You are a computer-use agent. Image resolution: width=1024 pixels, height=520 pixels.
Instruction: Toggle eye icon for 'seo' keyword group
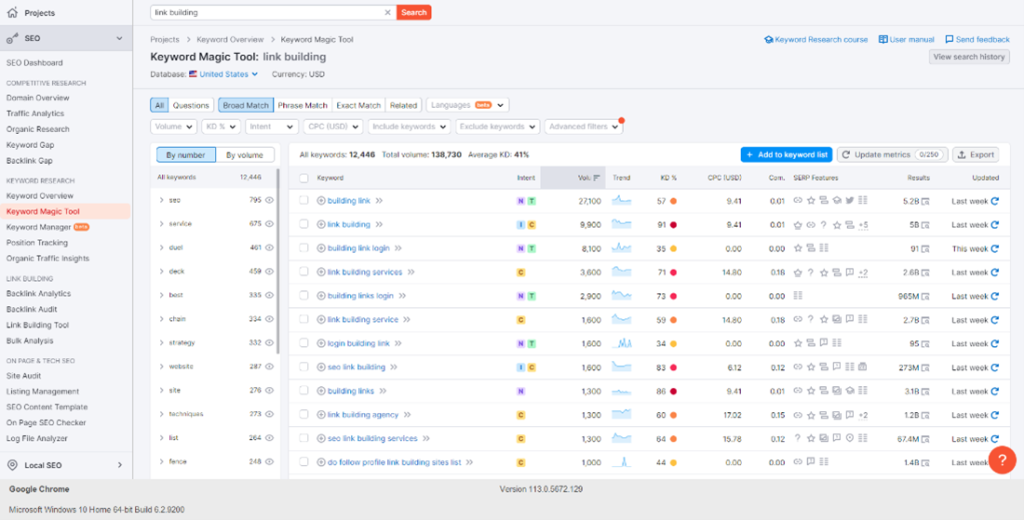pyautogui.click(x=269, y=200)
